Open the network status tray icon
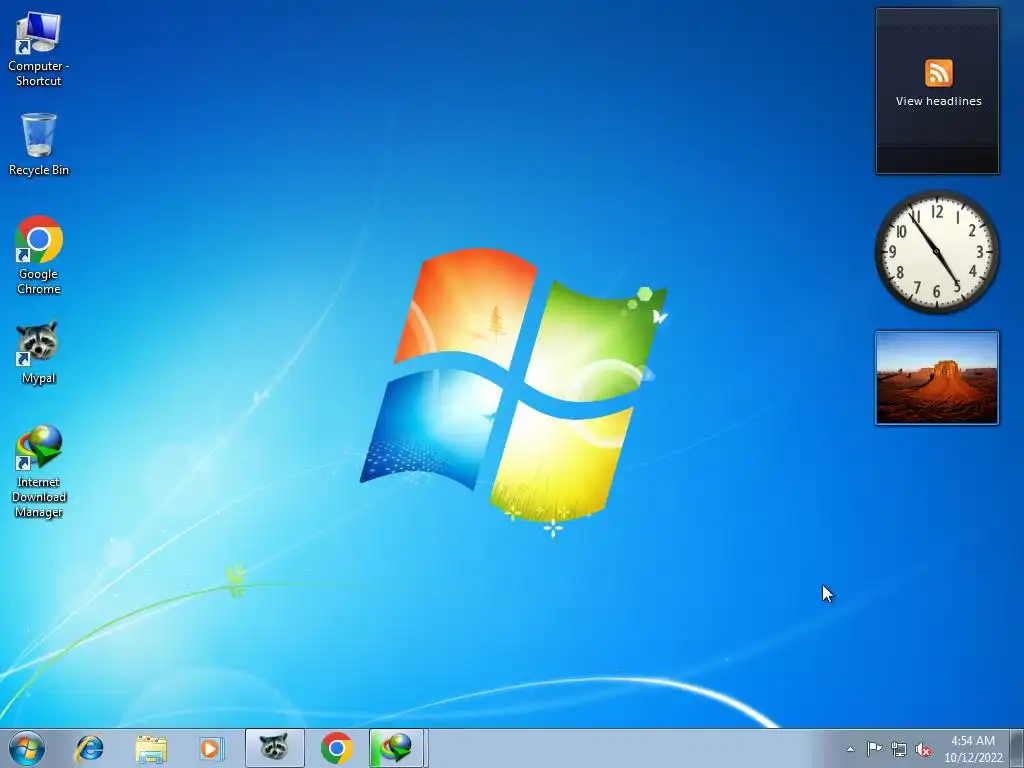The width and height of the screenshot is (1024, 768). (x=899, y=749)
